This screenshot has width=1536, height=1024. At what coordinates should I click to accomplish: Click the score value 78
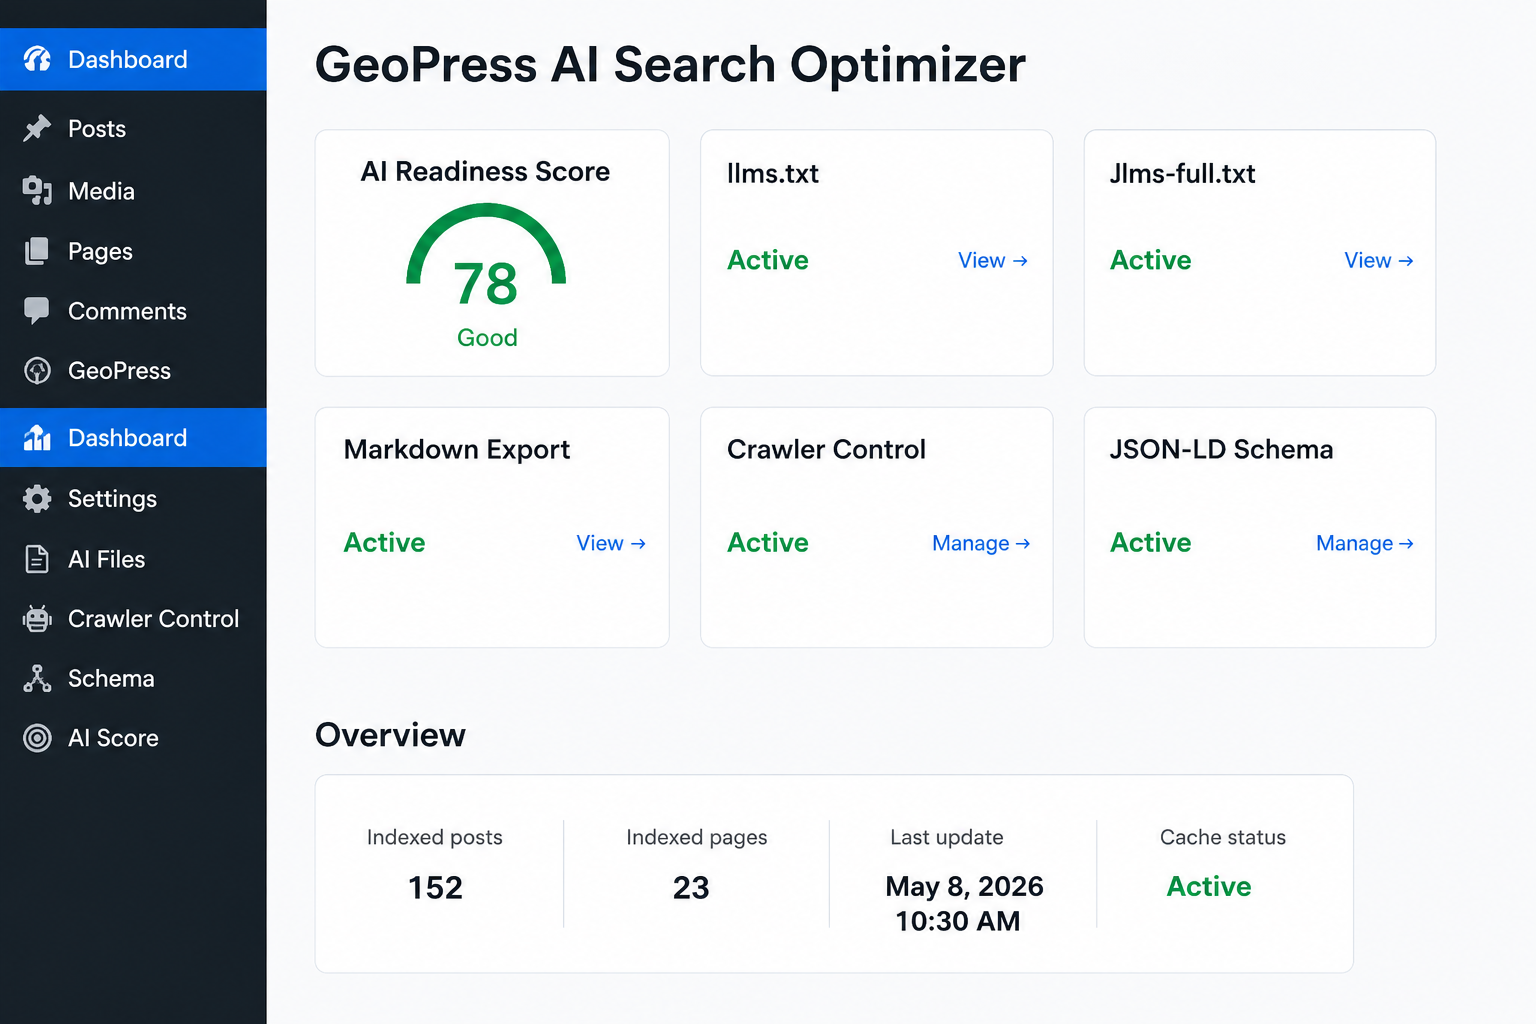(x=486, y=284)
